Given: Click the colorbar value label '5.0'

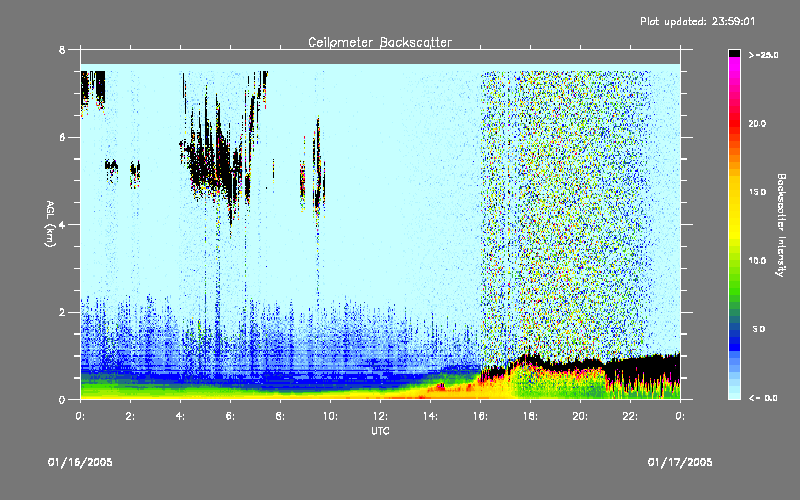Looking at the screenshot, I should [758, 329].
